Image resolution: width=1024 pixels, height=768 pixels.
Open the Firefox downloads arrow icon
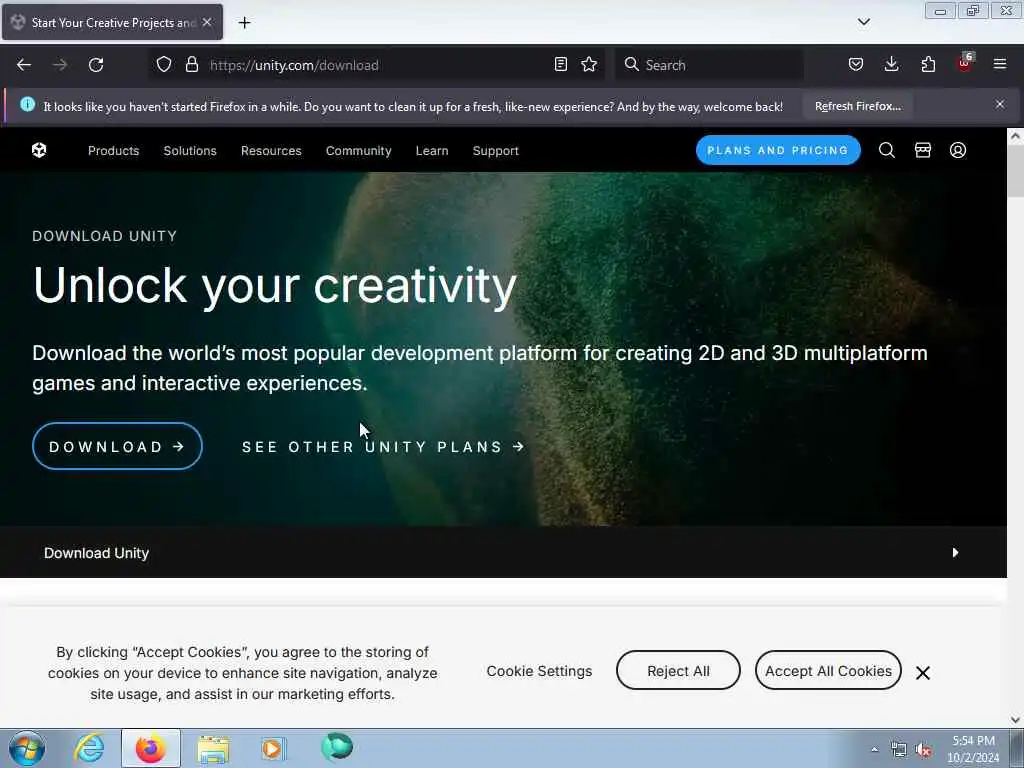tap(891, 64)
